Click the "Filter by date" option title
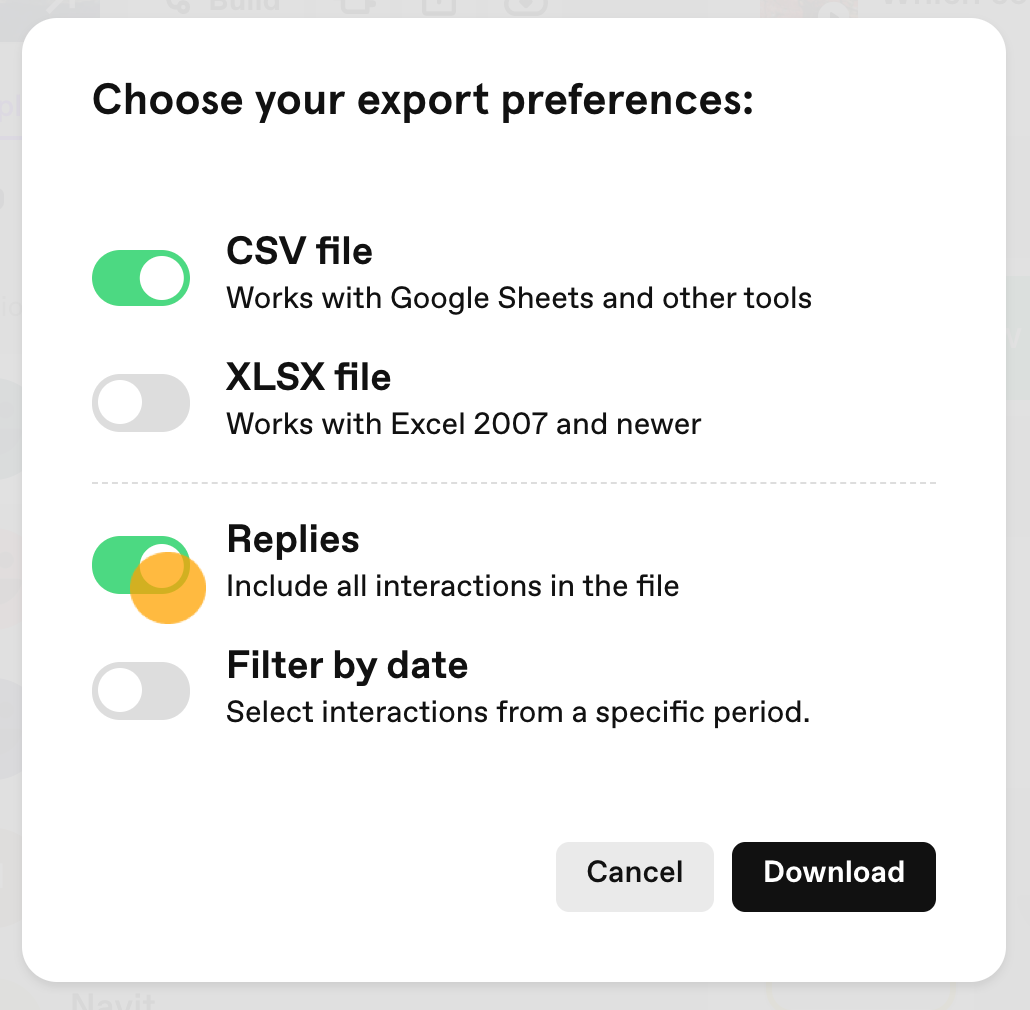 (347, 665)
